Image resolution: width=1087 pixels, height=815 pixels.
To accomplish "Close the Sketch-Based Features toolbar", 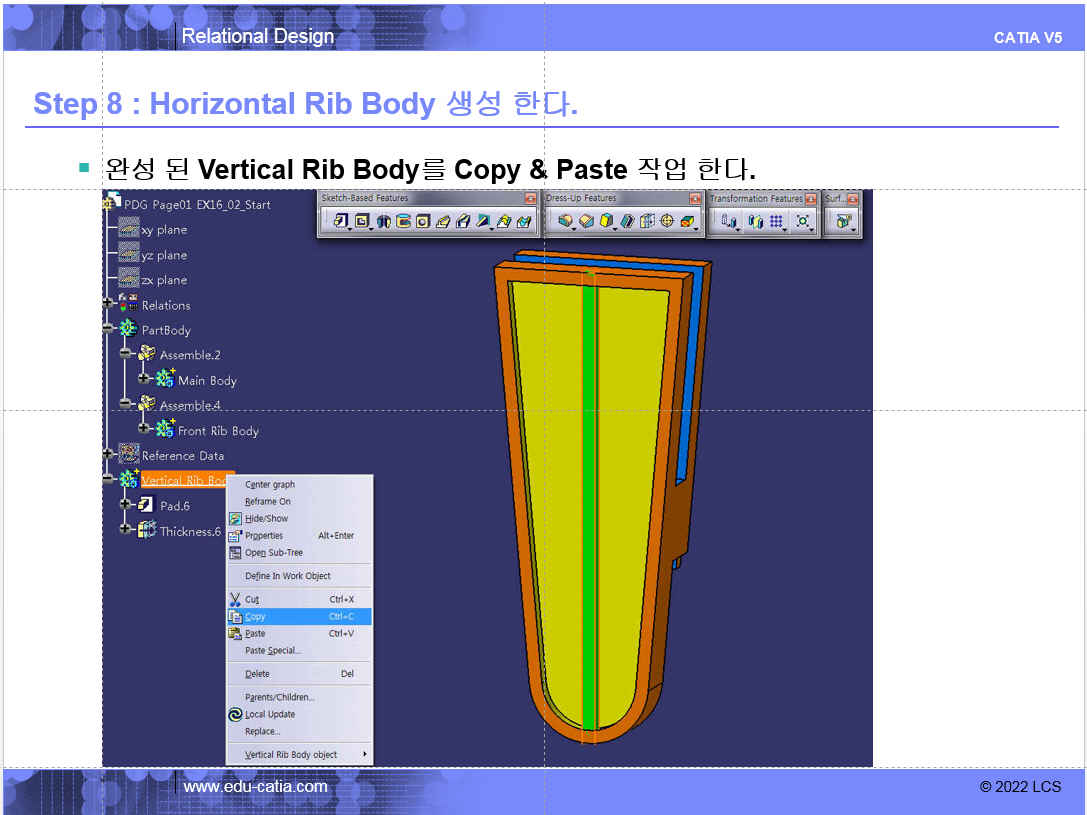I will pyautogui.click(x=530, y=199).
